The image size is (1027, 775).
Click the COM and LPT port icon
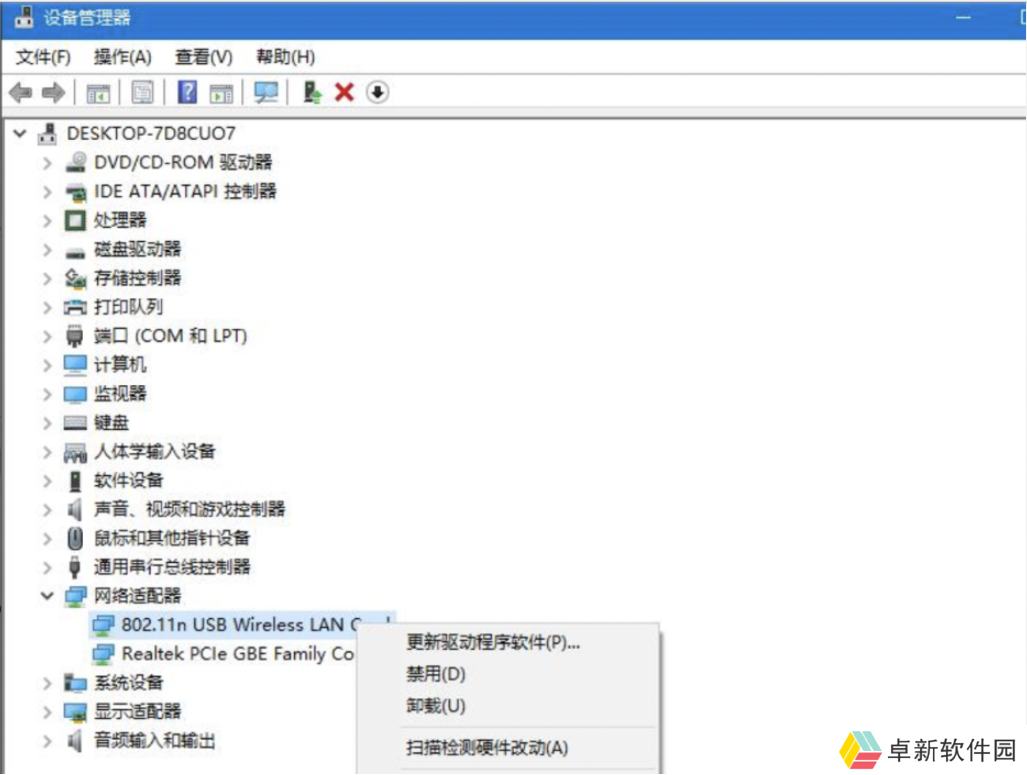pos(75,335)
